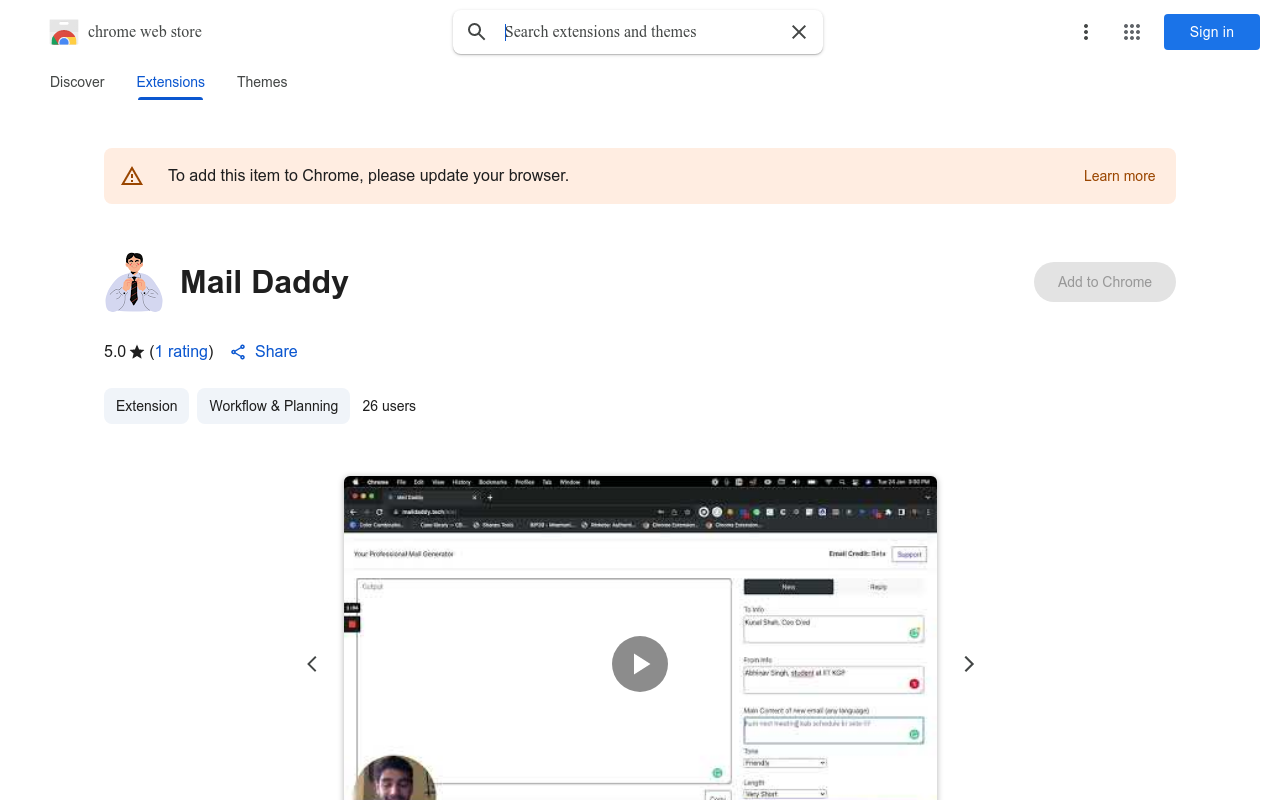This screenshot has height=800, width=1280.
Task: Switch to the Extensions tab
Action: point(171,82)
